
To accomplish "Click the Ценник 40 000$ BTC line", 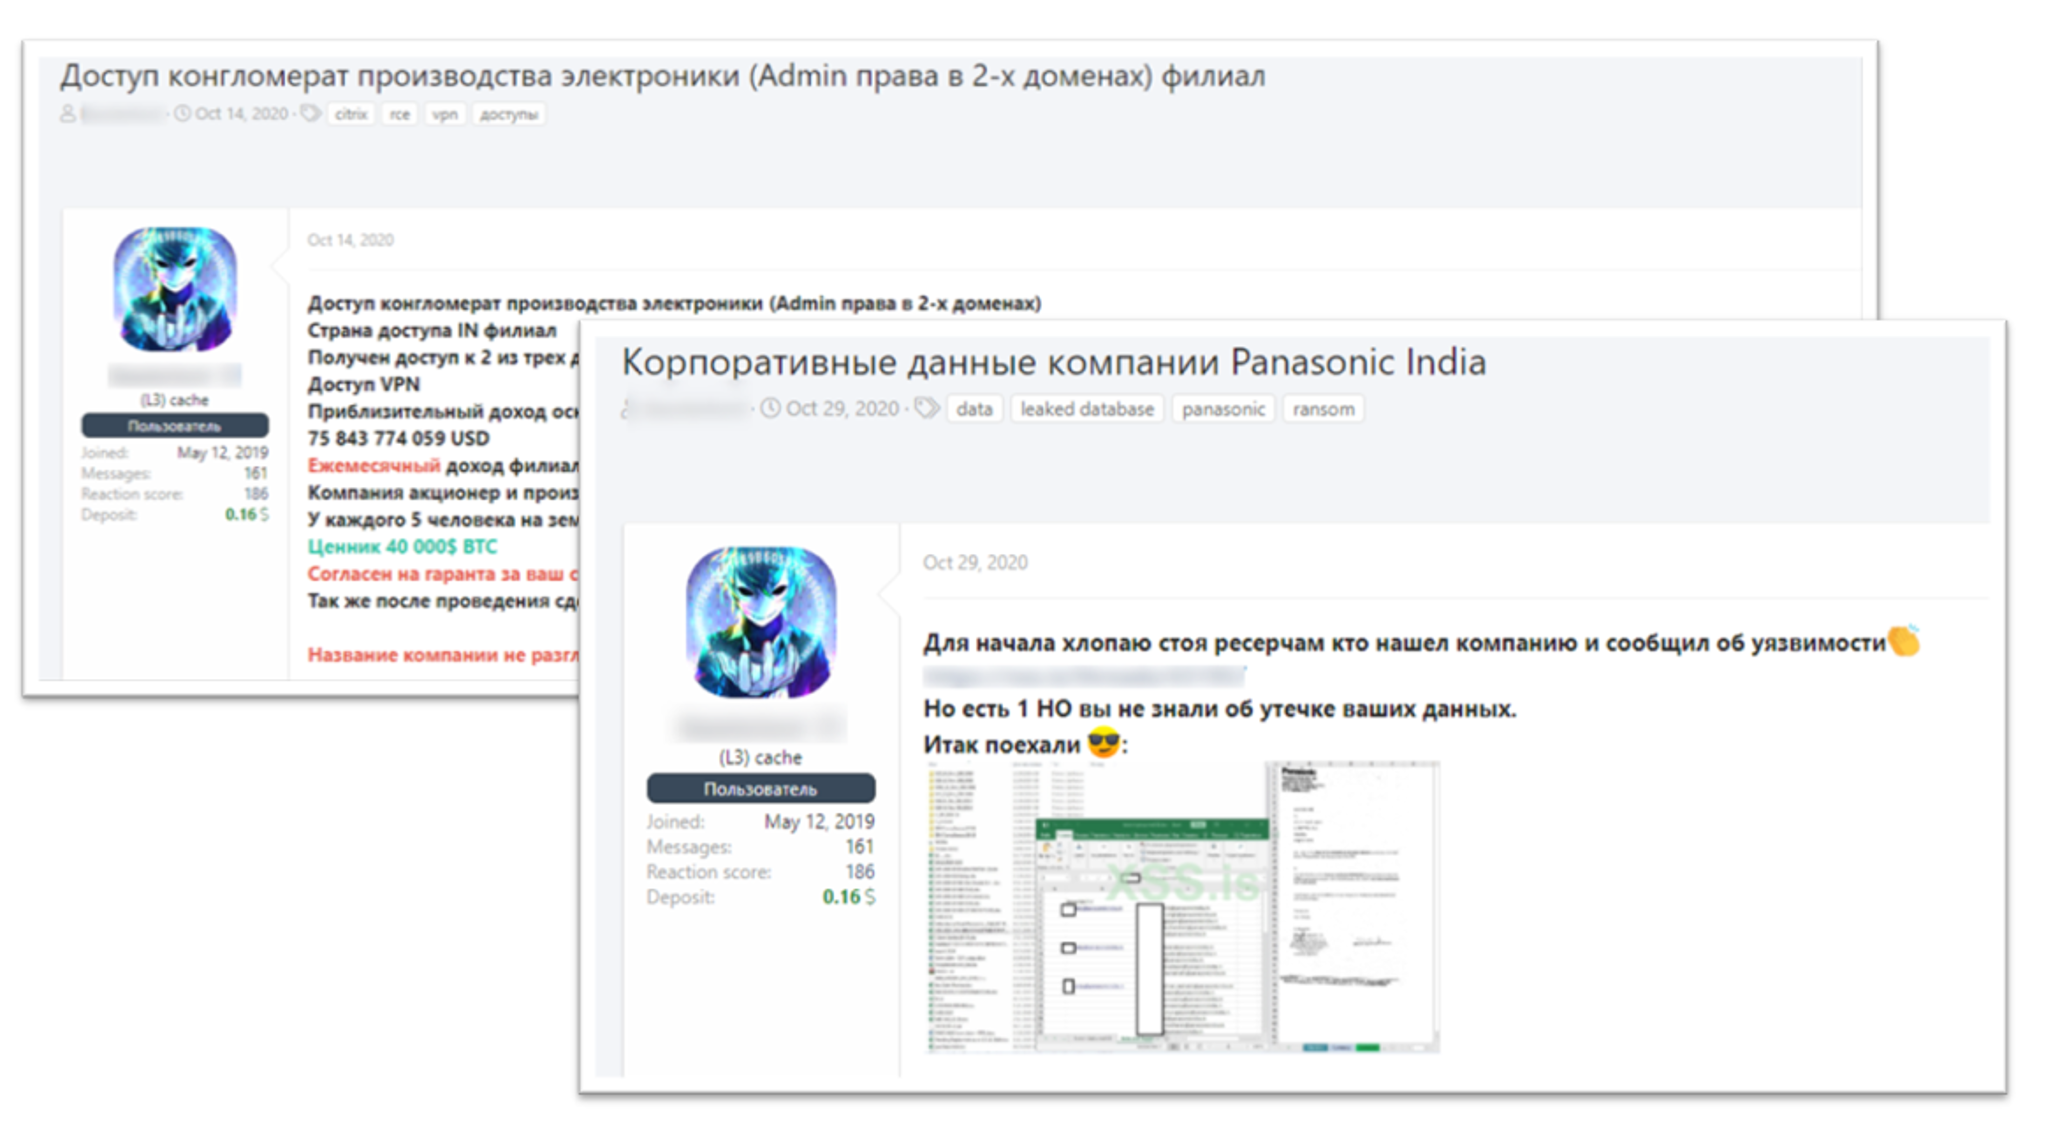I will [402, 547].
